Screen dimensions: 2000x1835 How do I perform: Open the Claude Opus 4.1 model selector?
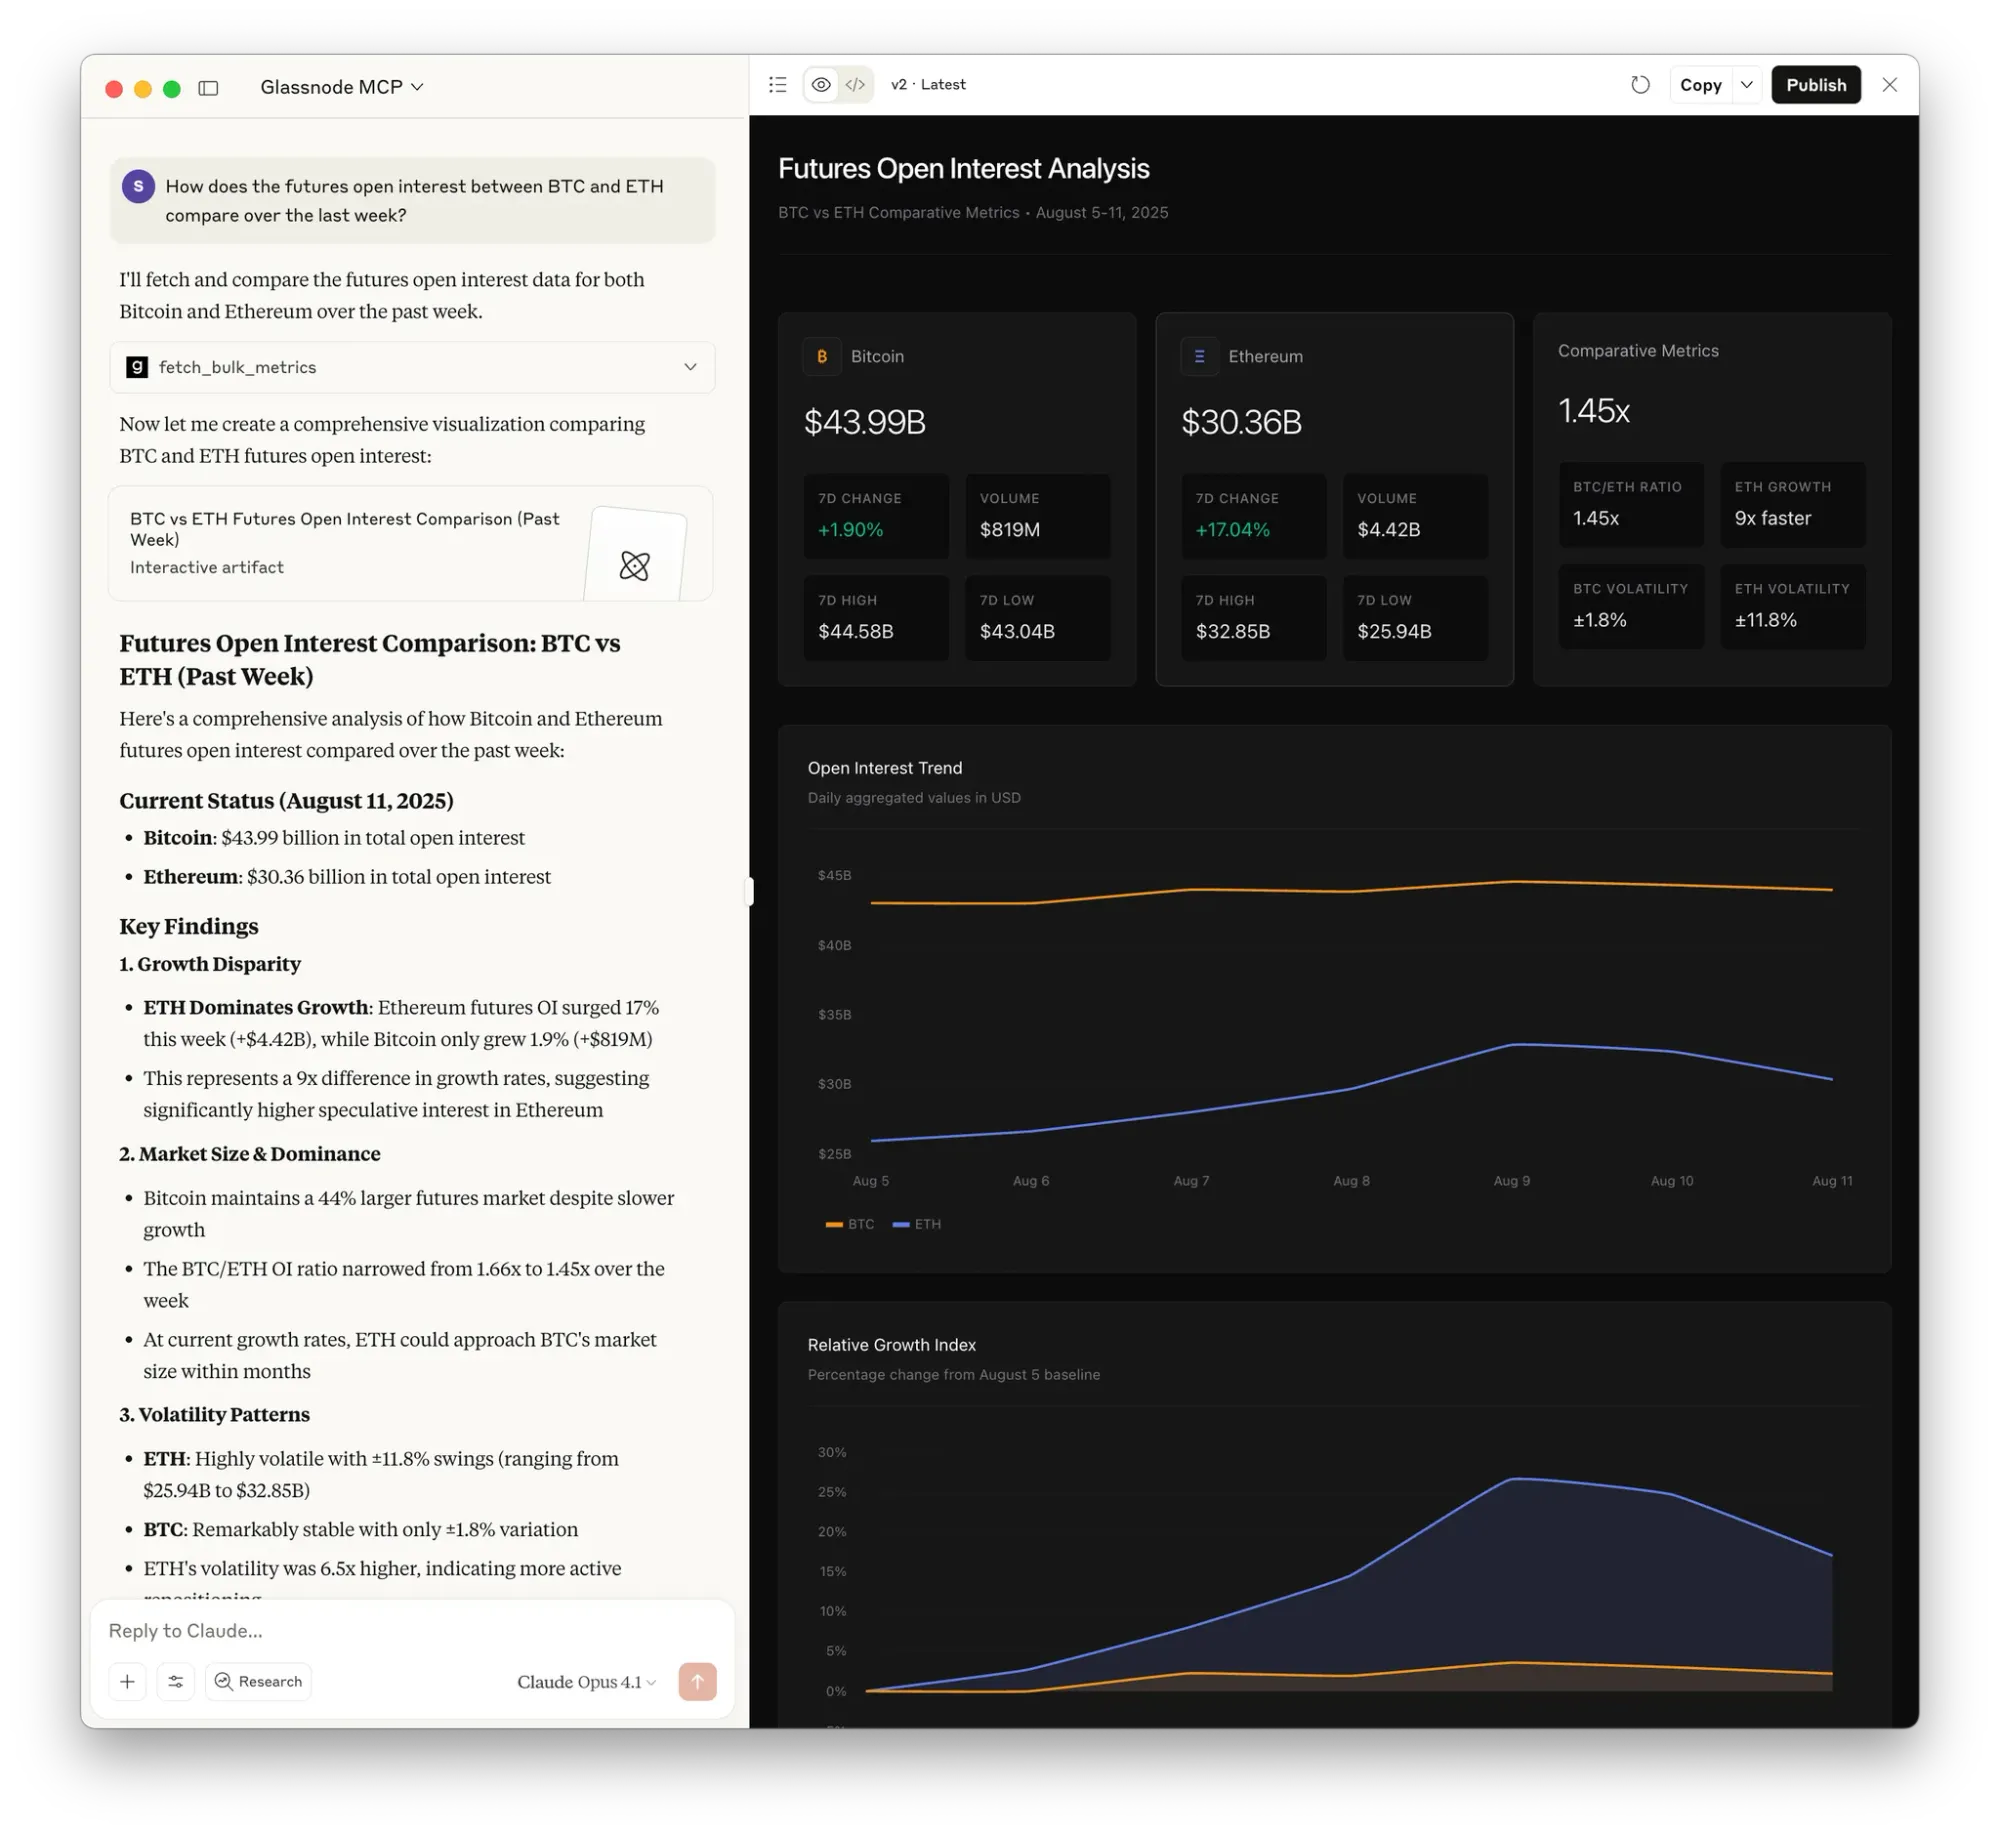(586, 1682)
